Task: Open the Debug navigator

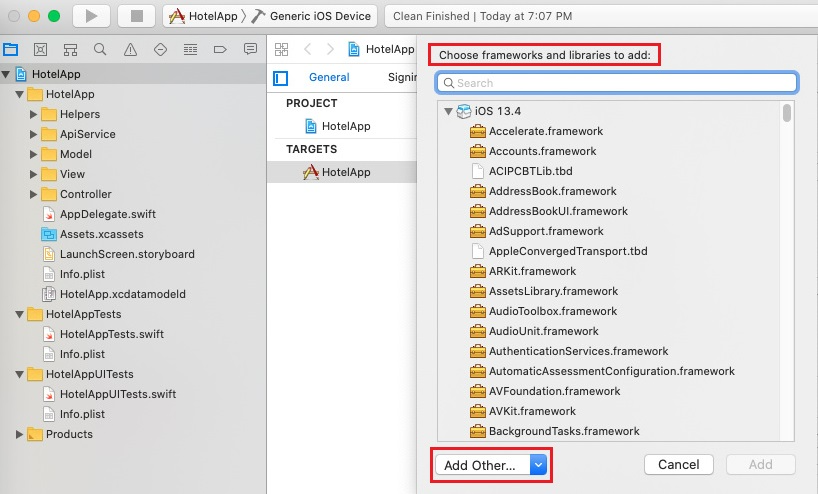Action: 190,50
